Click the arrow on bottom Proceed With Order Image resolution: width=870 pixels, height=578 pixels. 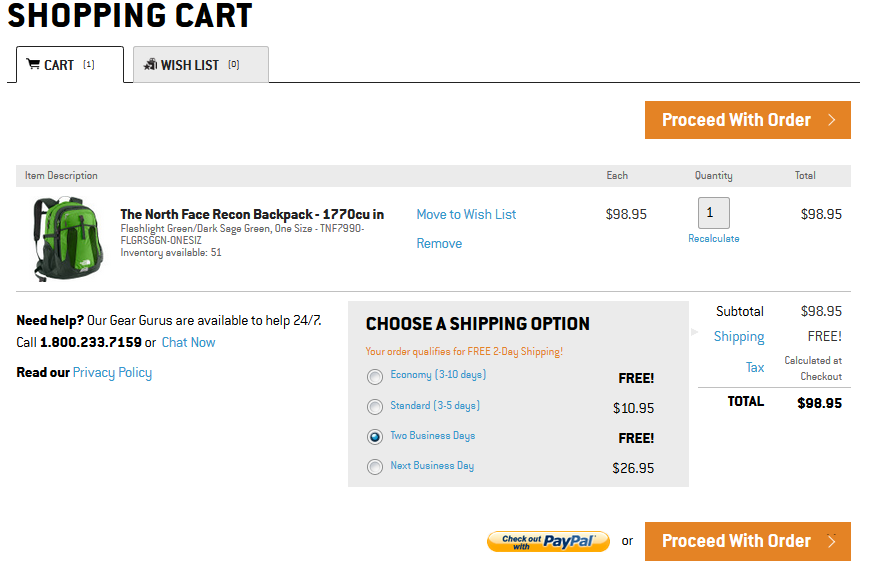click(832, 541)
